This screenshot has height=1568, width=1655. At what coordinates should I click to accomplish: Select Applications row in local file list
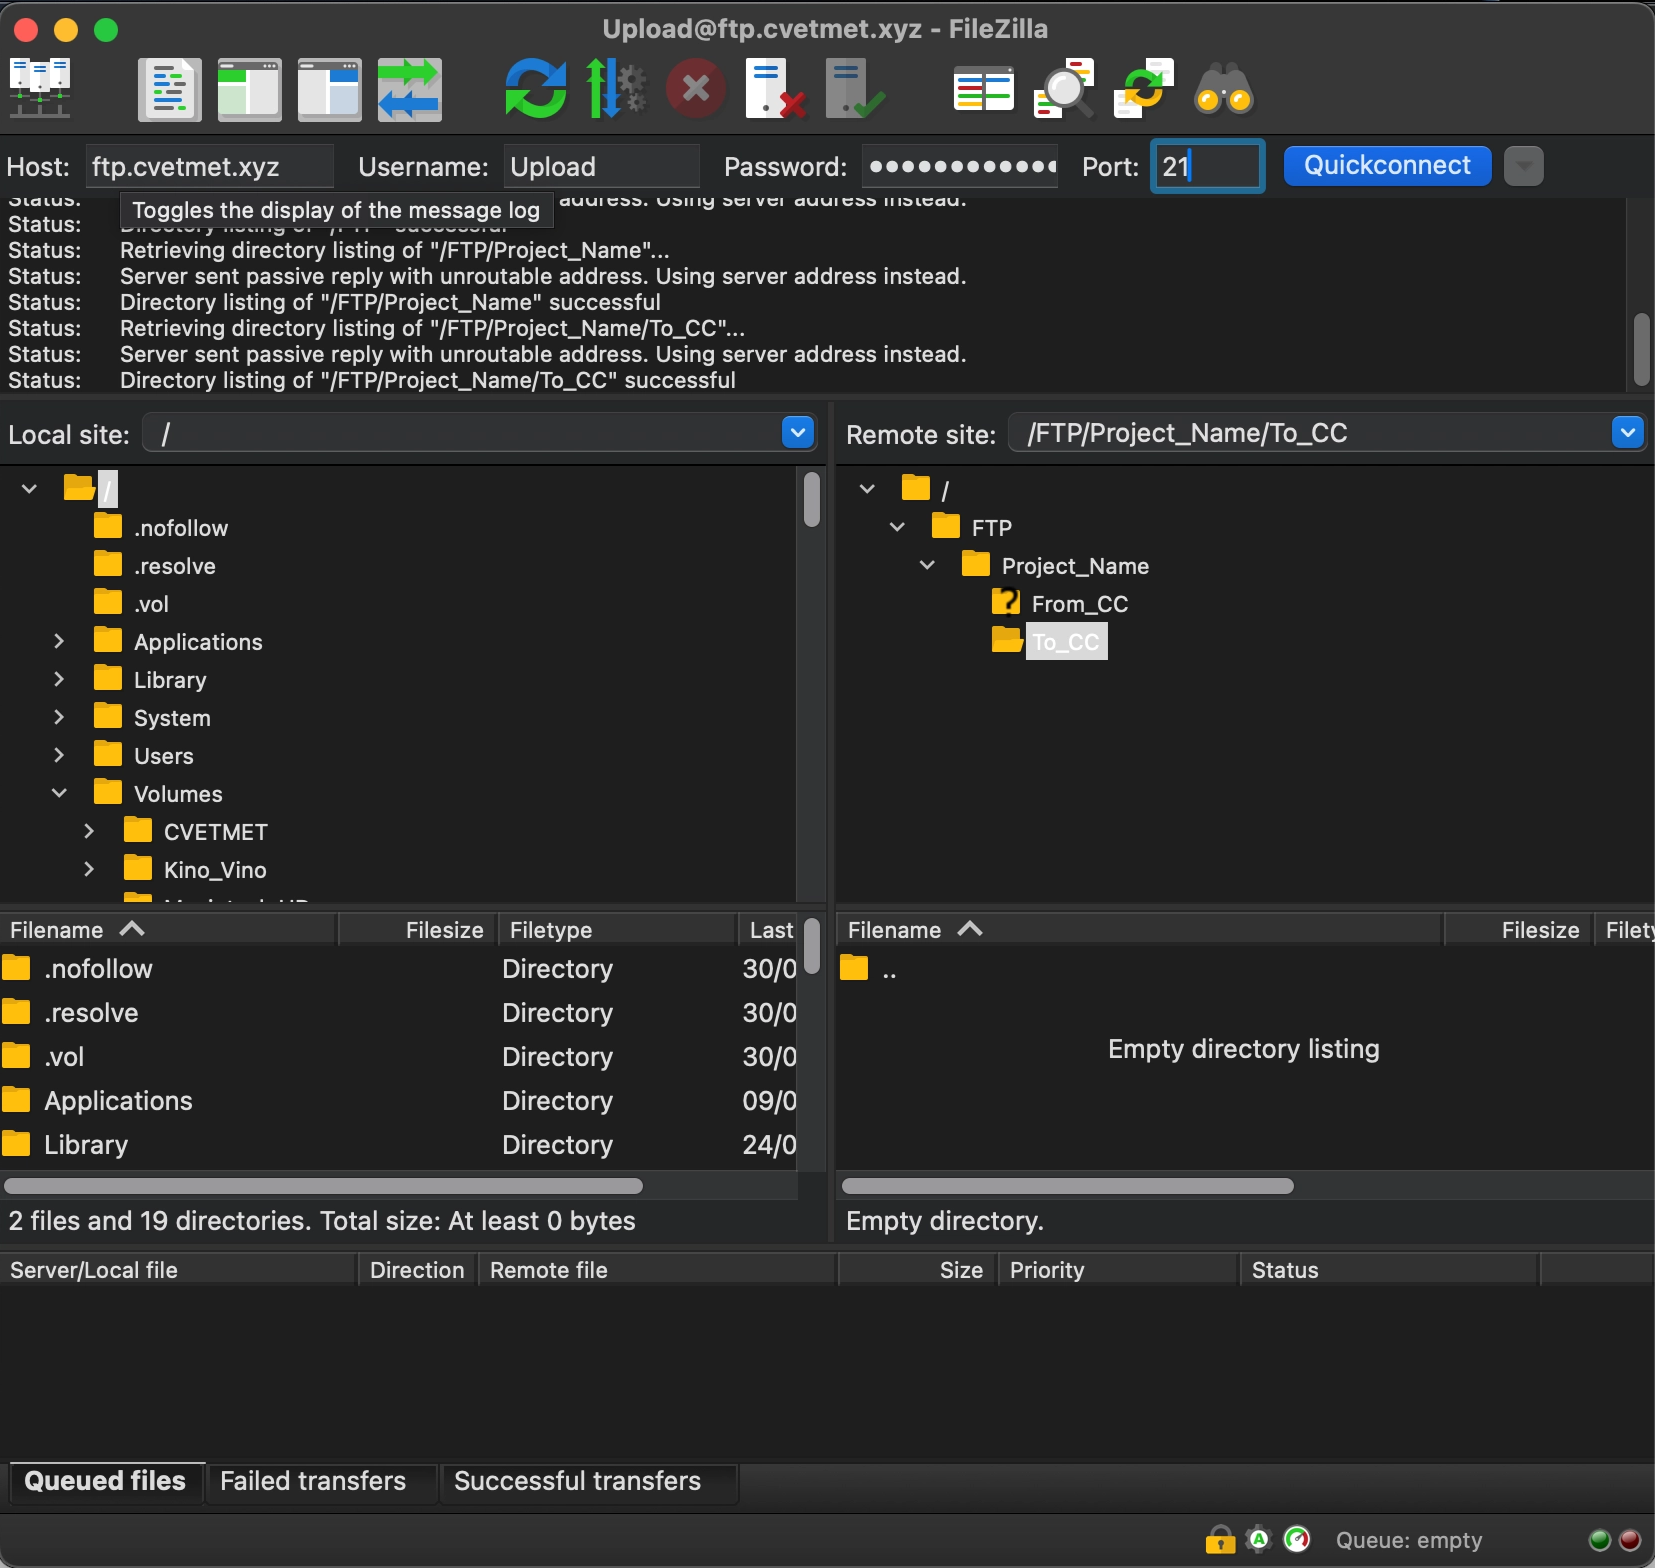399,1101
